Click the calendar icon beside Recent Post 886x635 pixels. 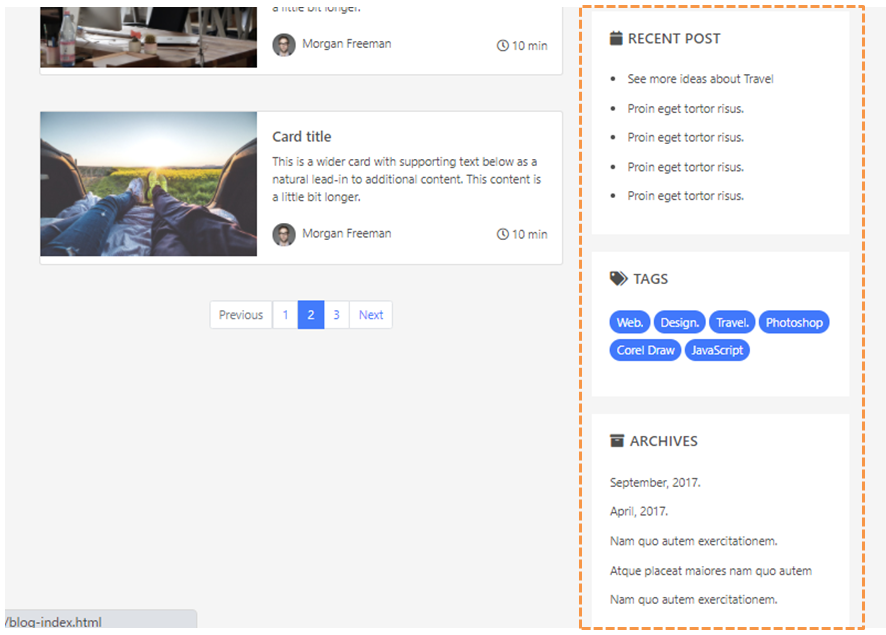(616, 38)
